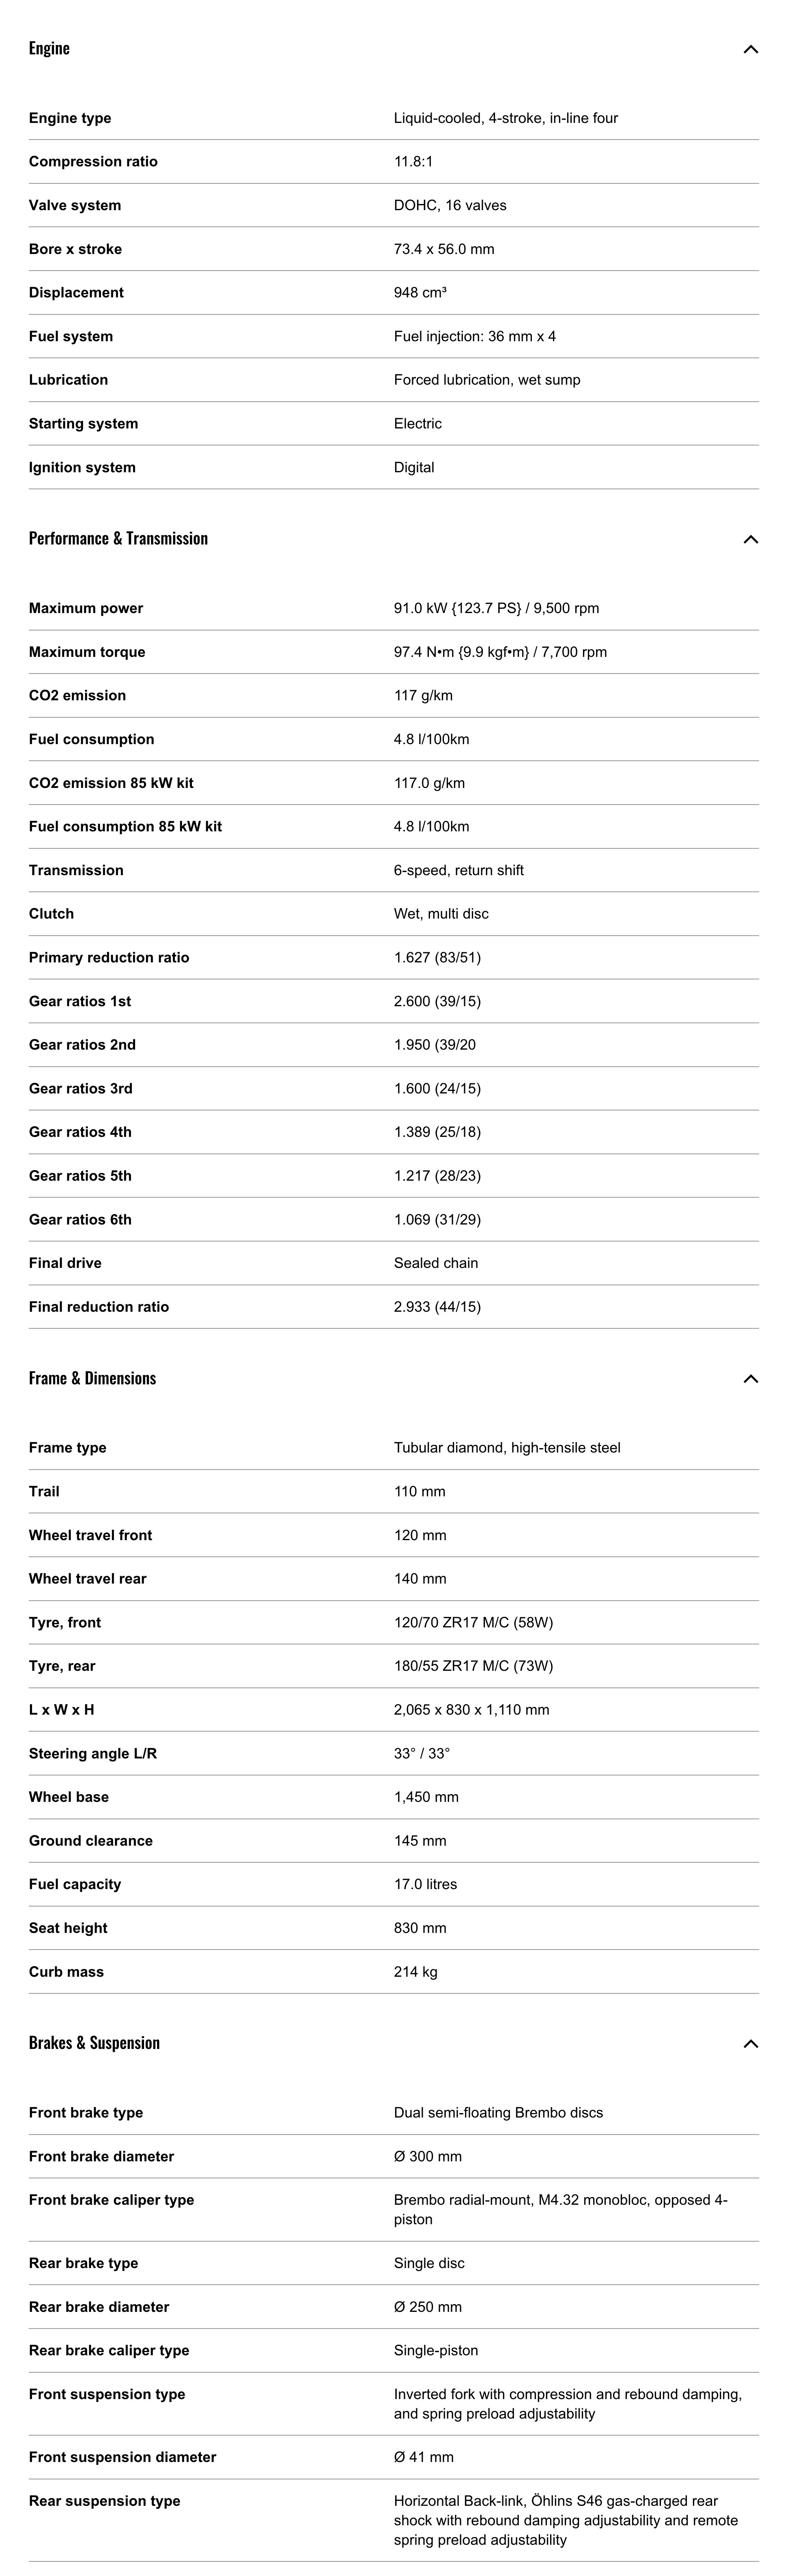Image resolution: width=792 pixels, height=2576 pixels.
Task: Click the Maximum torque value text
Action: point(500,652)
